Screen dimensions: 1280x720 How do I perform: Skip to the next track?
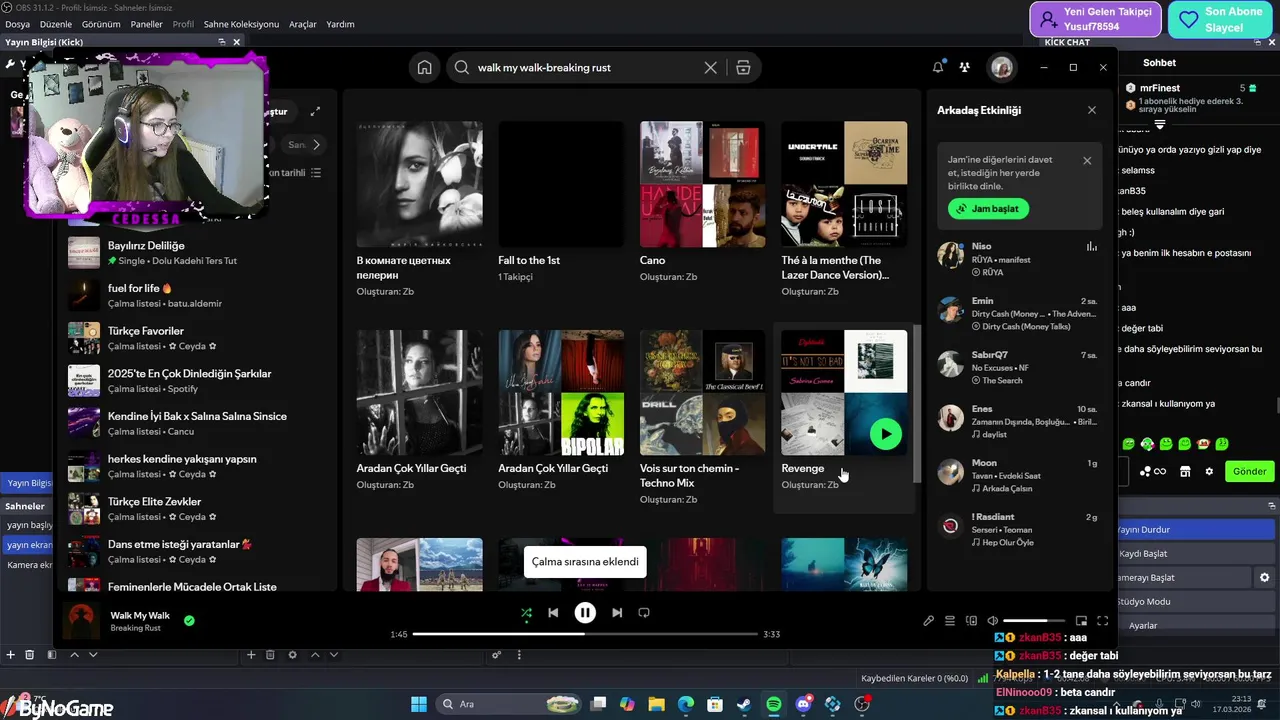[x=617, y=612]
